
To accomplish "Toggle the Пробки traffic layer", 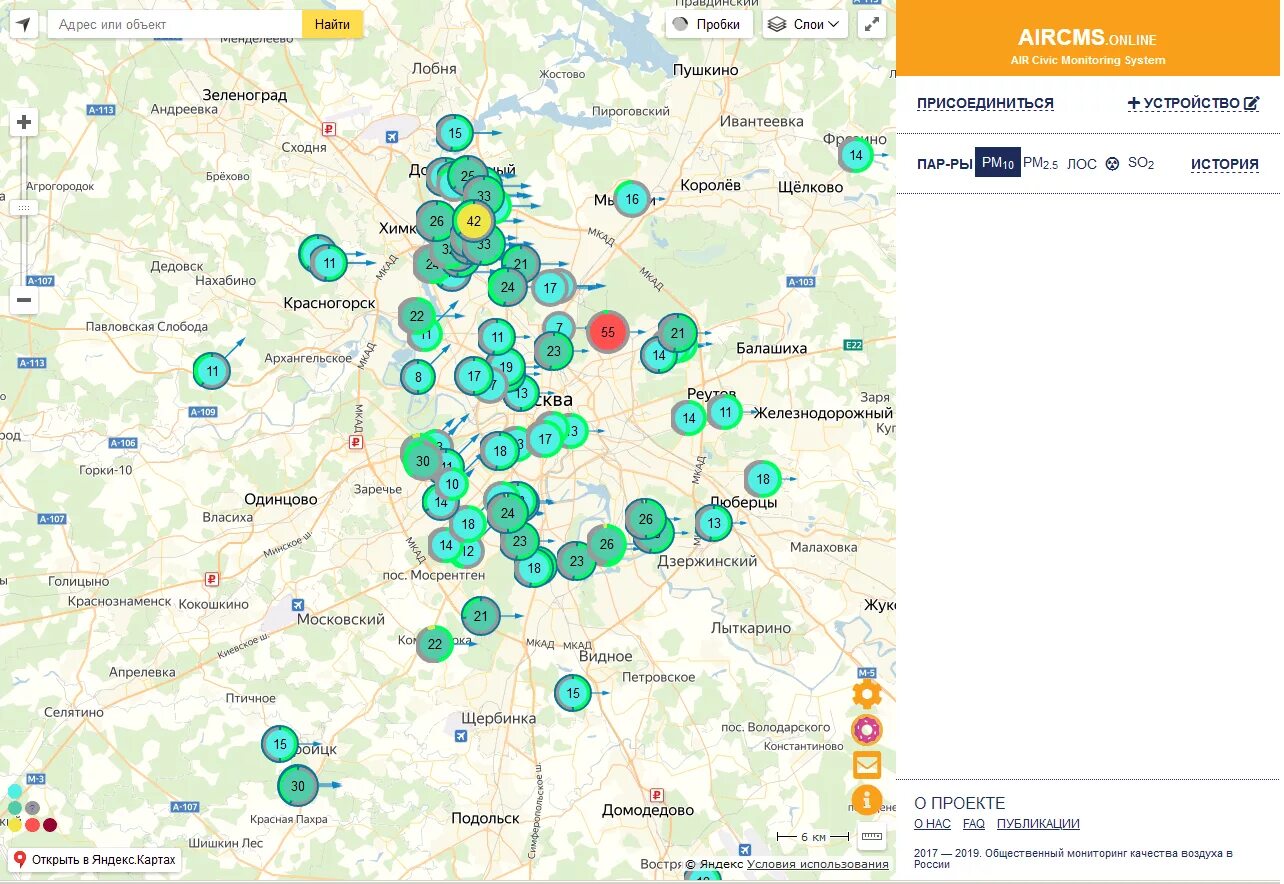I will pos(709,25).
